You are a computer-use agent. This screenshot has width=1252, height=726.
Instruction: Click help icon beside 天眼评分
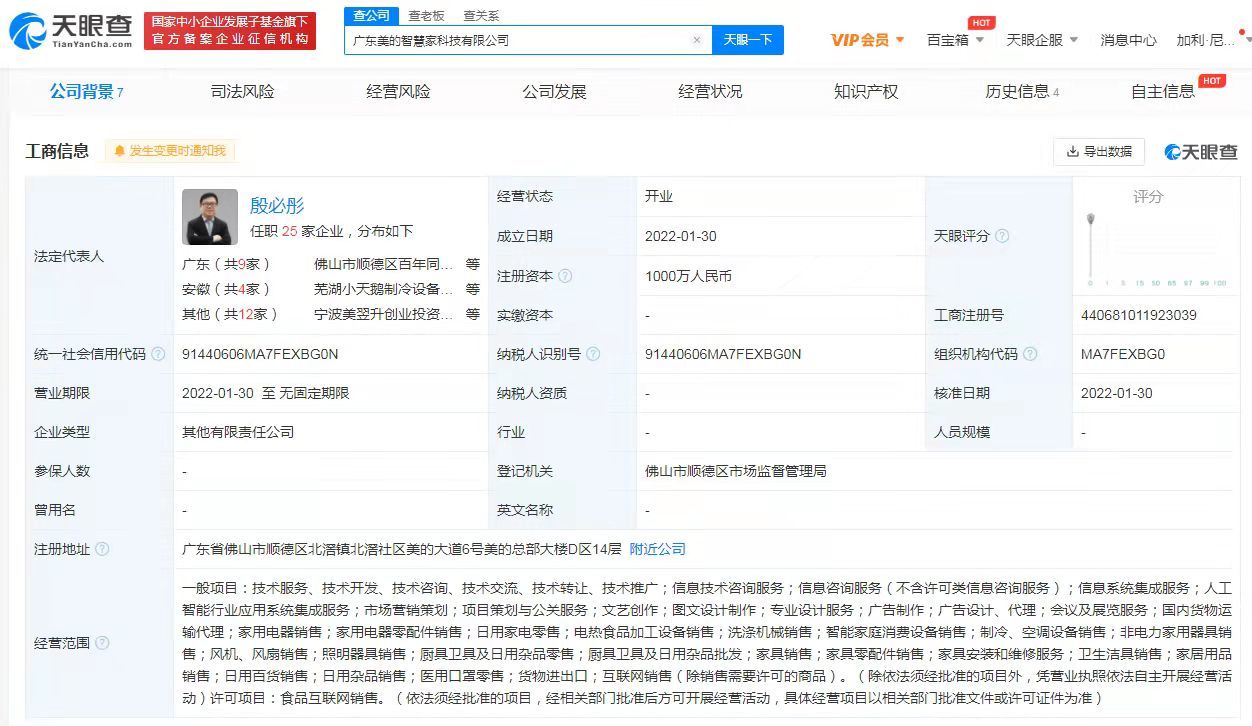(1002, 236)
